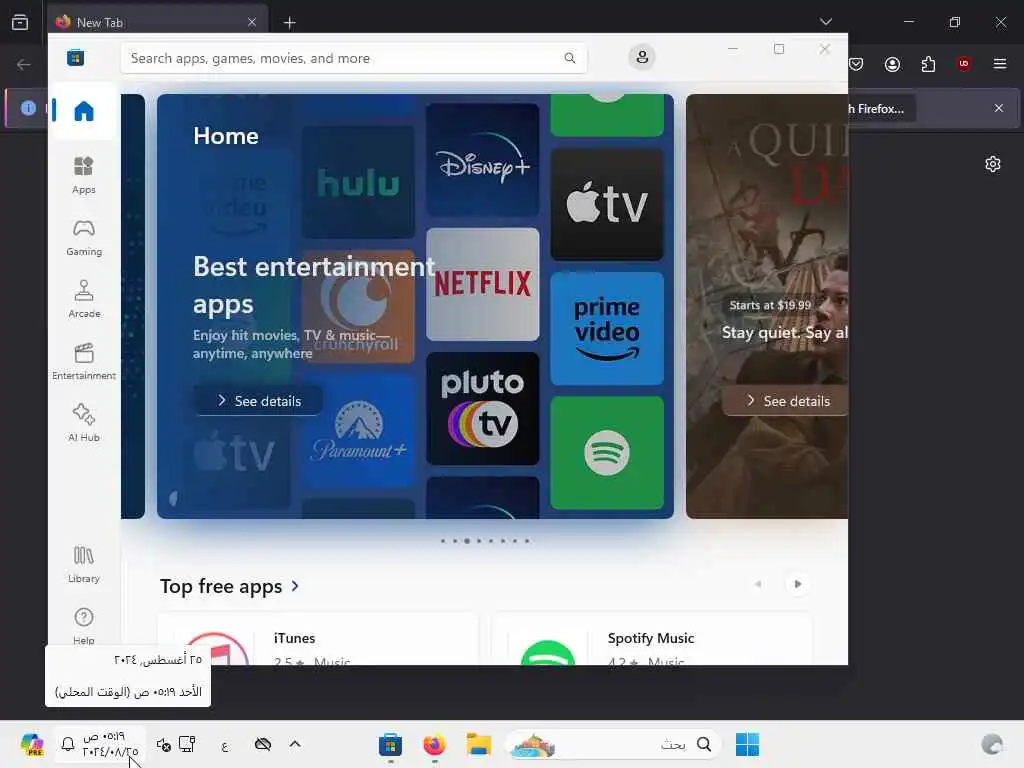Screen dimensions: 1024x768
Task: Open the Home page in Store sidebar
Action: (x=84, y=111)
